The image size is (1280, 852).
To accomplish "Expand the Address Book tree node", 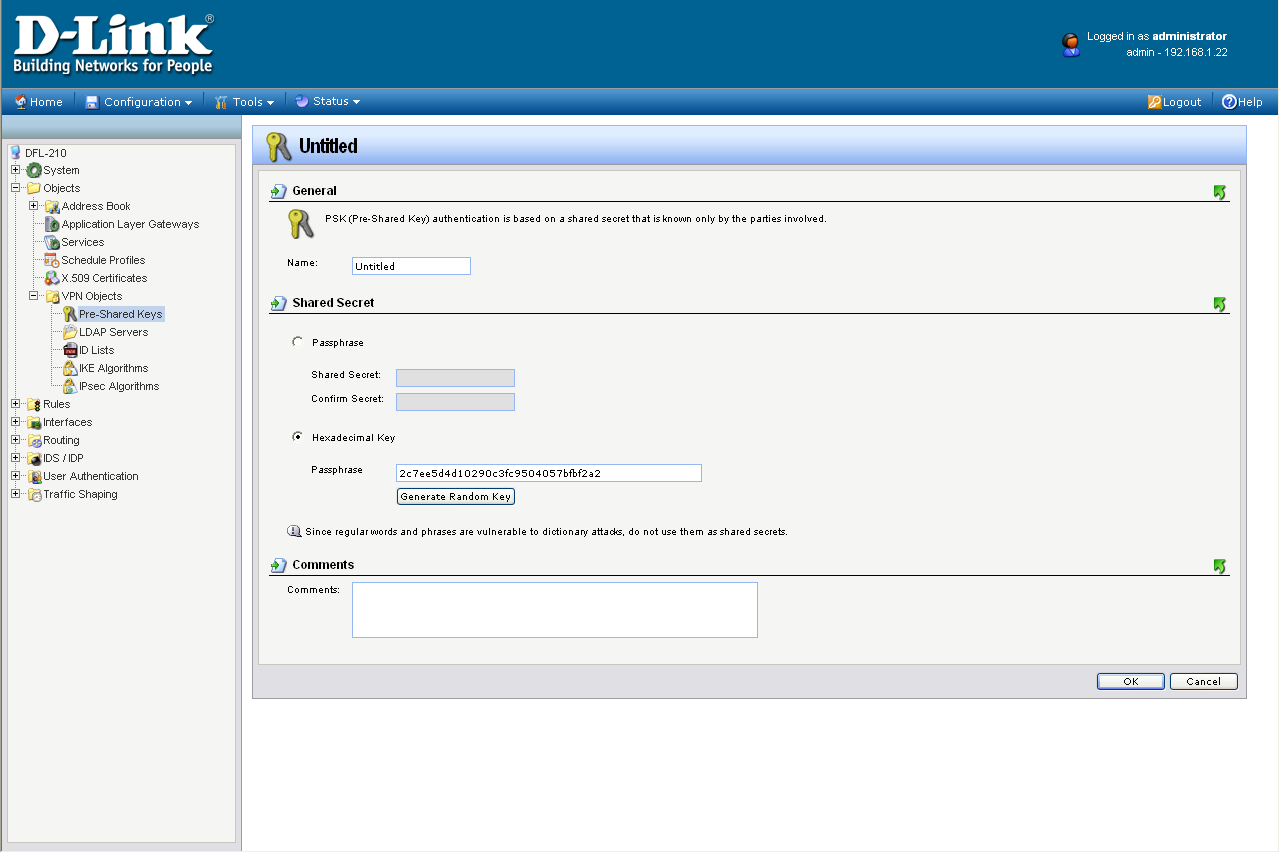I will pos(34,206).
